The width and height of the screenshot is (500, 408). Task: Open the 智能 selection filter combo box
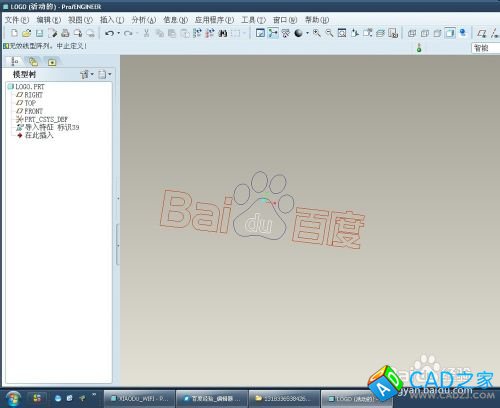[485, 48]
